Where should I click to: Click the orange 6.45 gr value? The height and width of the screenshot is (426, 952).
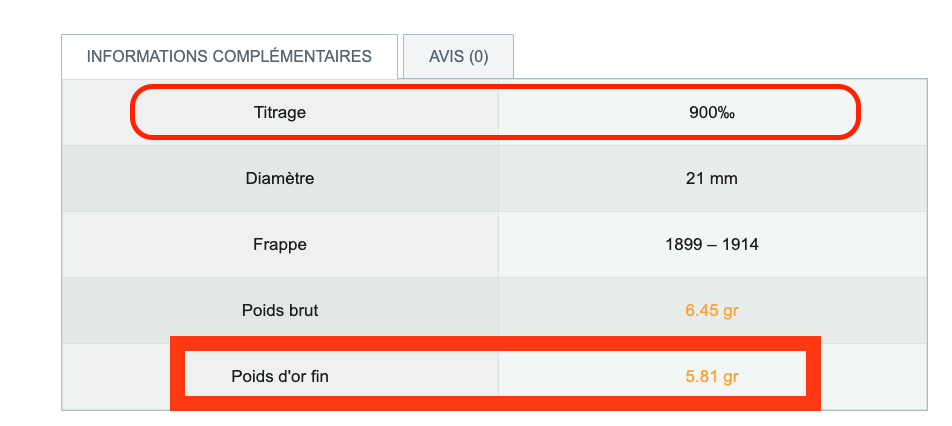point(712,311)
